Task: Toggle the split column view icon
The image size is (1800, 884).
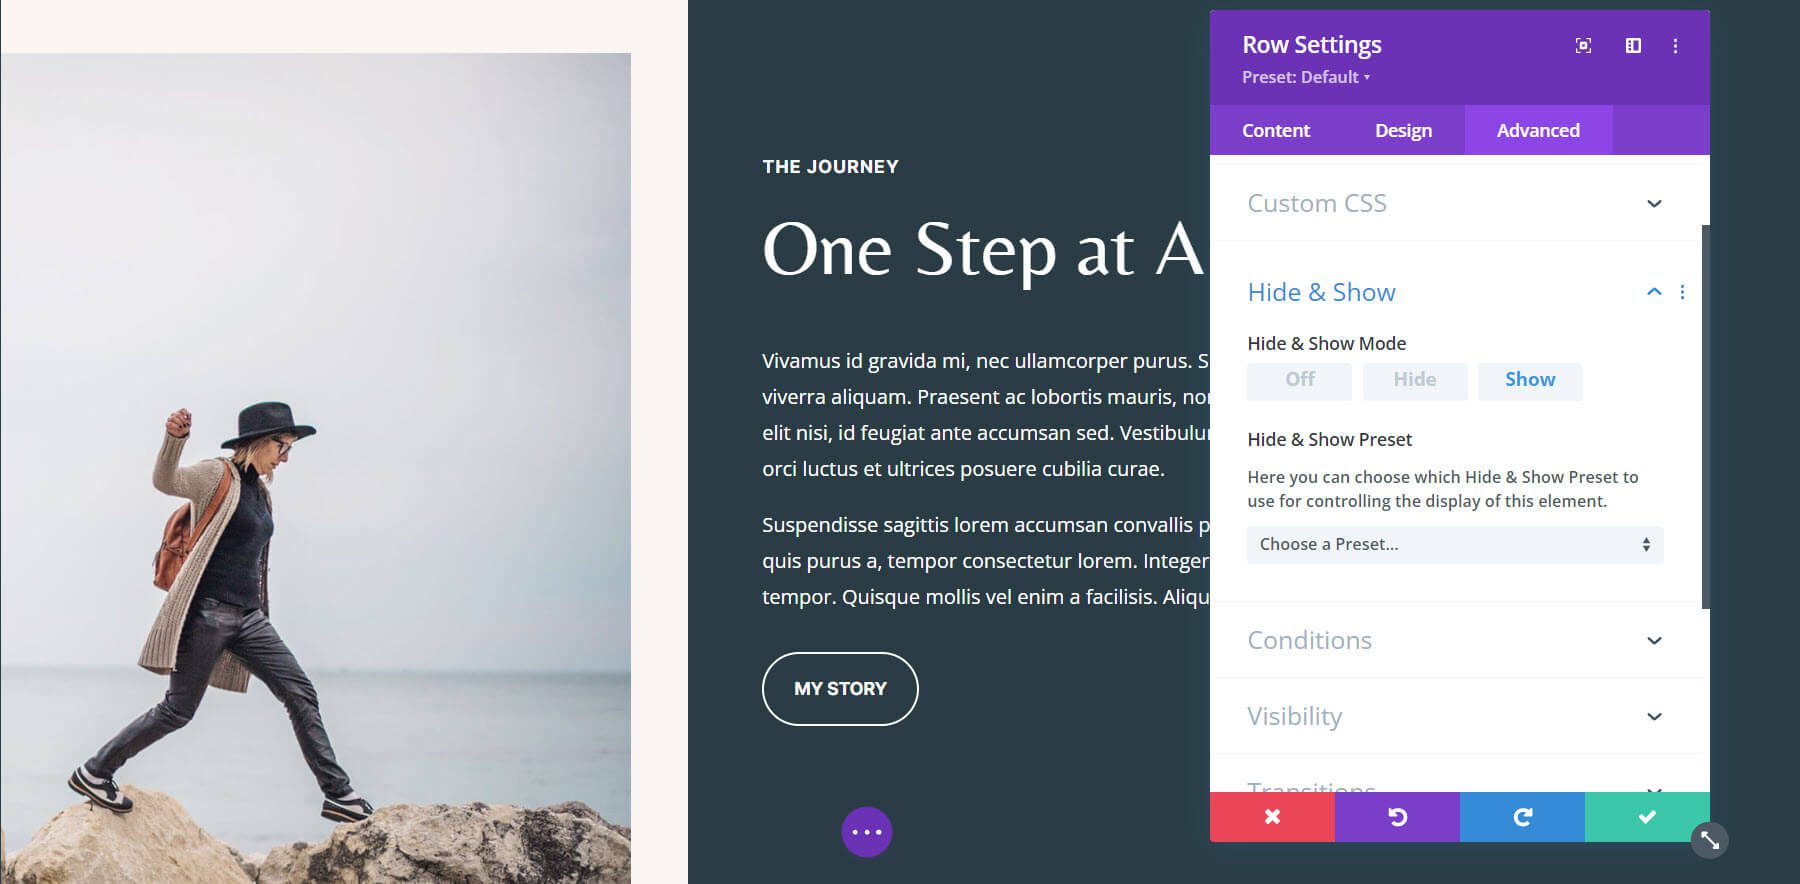Action: point(1633,45)
